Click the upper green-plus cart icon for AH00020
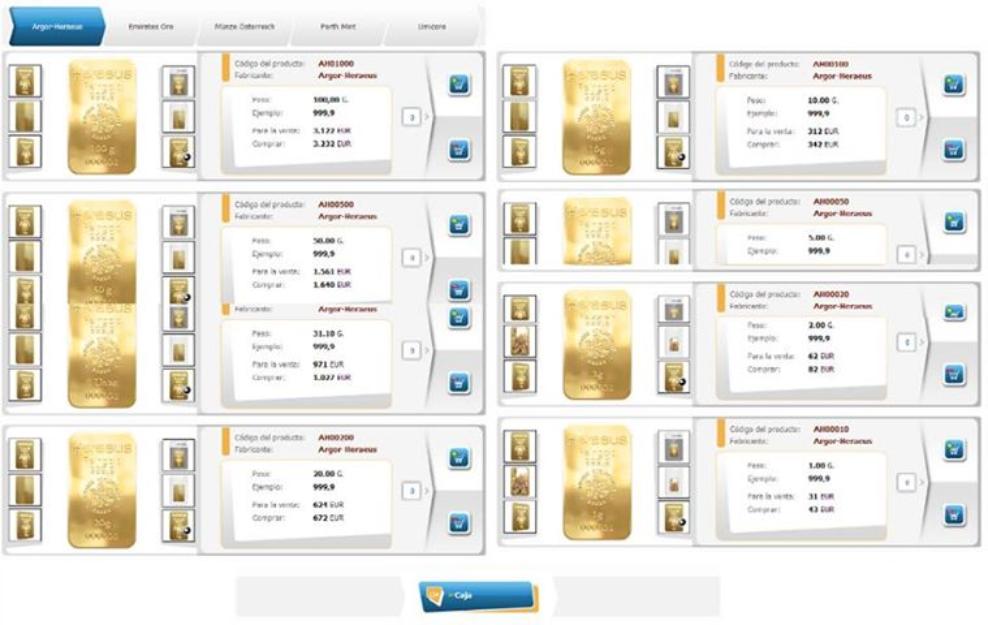This screenshot has height=625, width=988. coord(955,312)
